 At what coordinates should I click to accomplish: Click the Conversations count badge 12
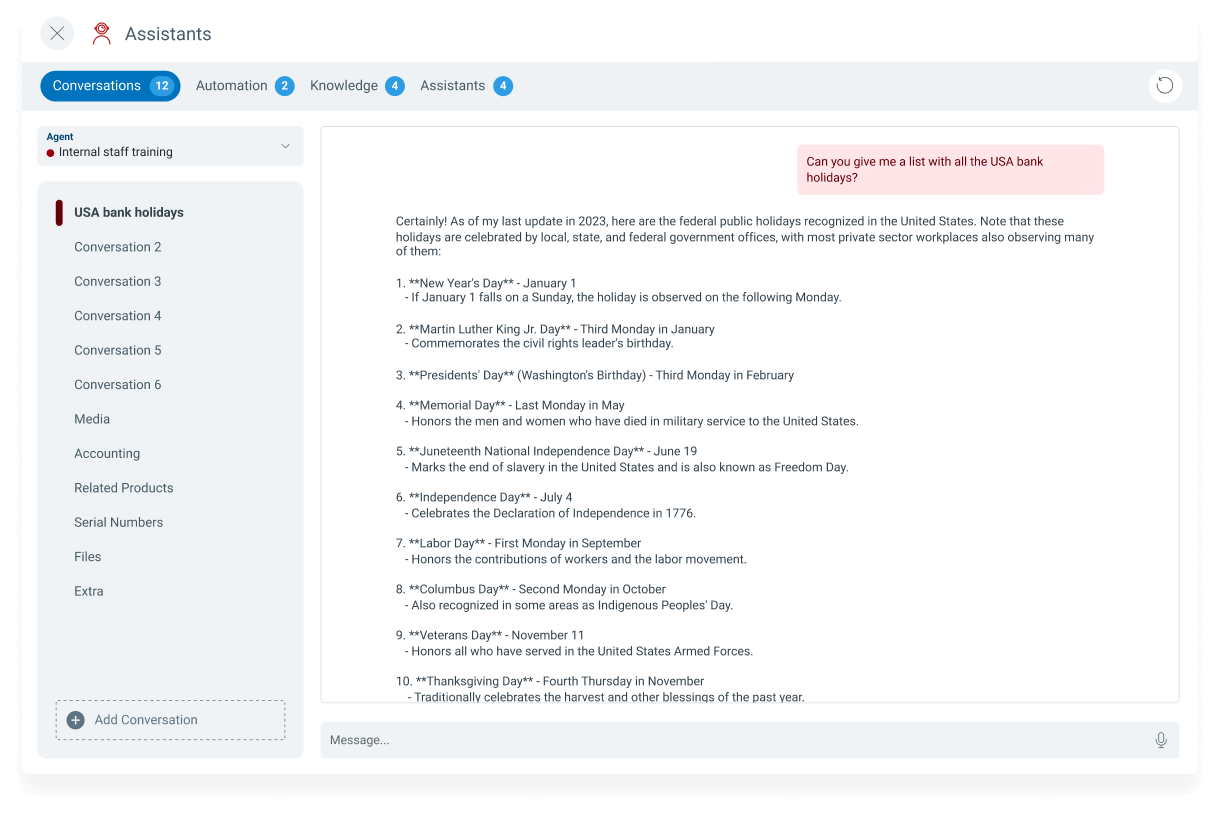[x=162, y=86]
